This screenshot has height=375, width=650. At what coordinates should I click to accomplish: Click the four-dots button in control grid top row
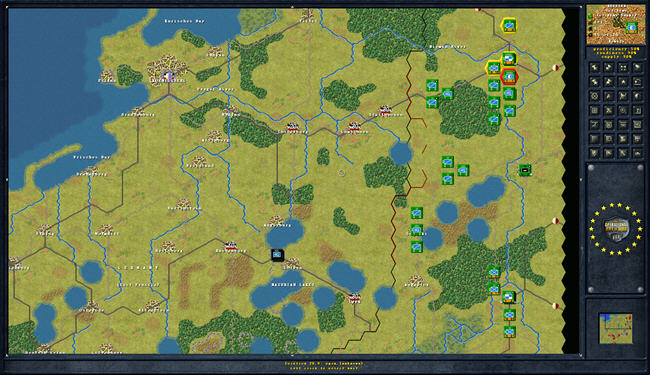click(x=623, y=68)
